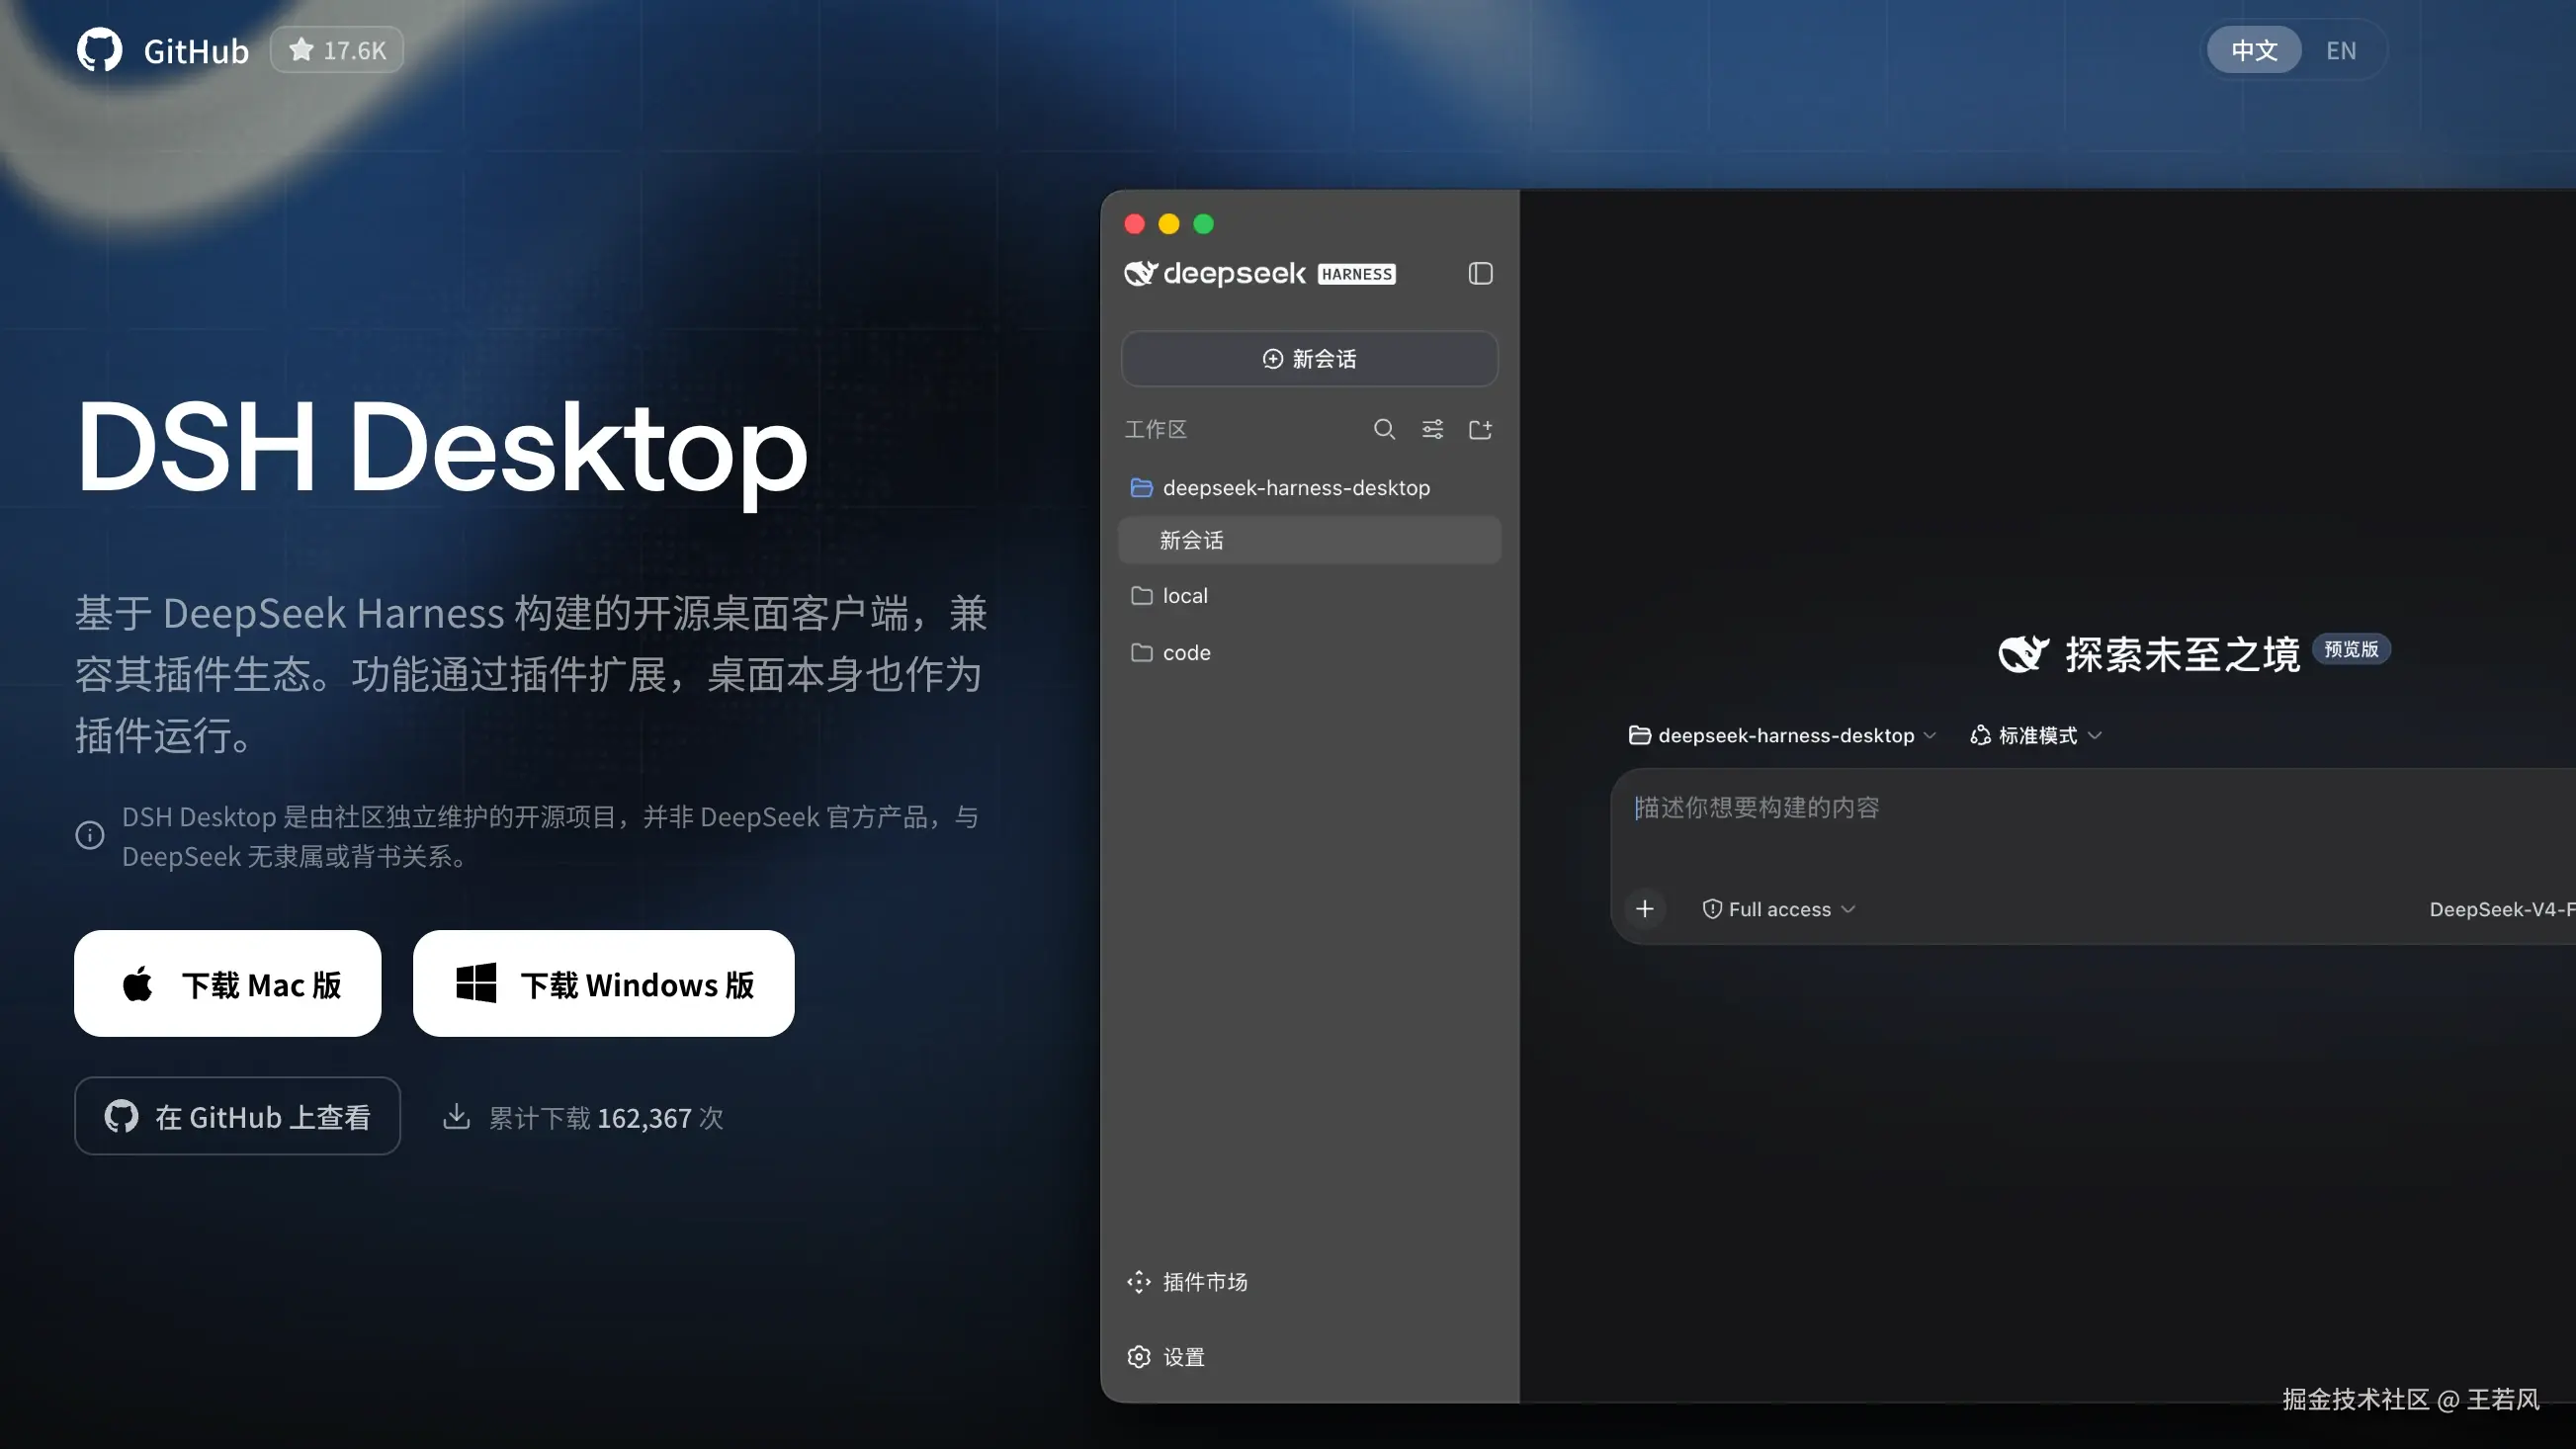This screenshot has height=1449, width=2576.
Task: Open the 新会话 conversation row
Action: (x=1310, y=540)
